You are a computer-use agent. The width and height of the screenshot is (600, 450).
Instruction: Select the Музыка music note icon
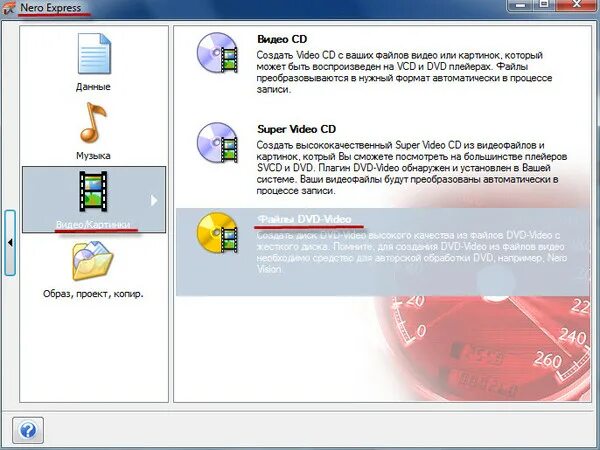(93, 122)
